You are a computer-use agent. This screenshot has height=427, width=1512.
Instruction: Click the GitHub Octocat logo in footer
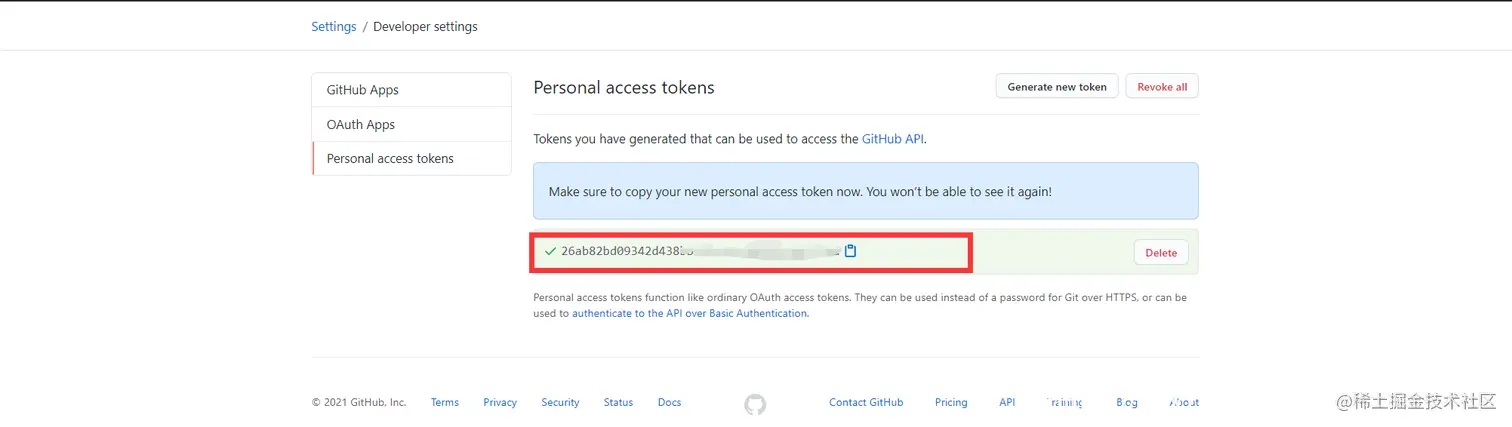tap(755, 404)
